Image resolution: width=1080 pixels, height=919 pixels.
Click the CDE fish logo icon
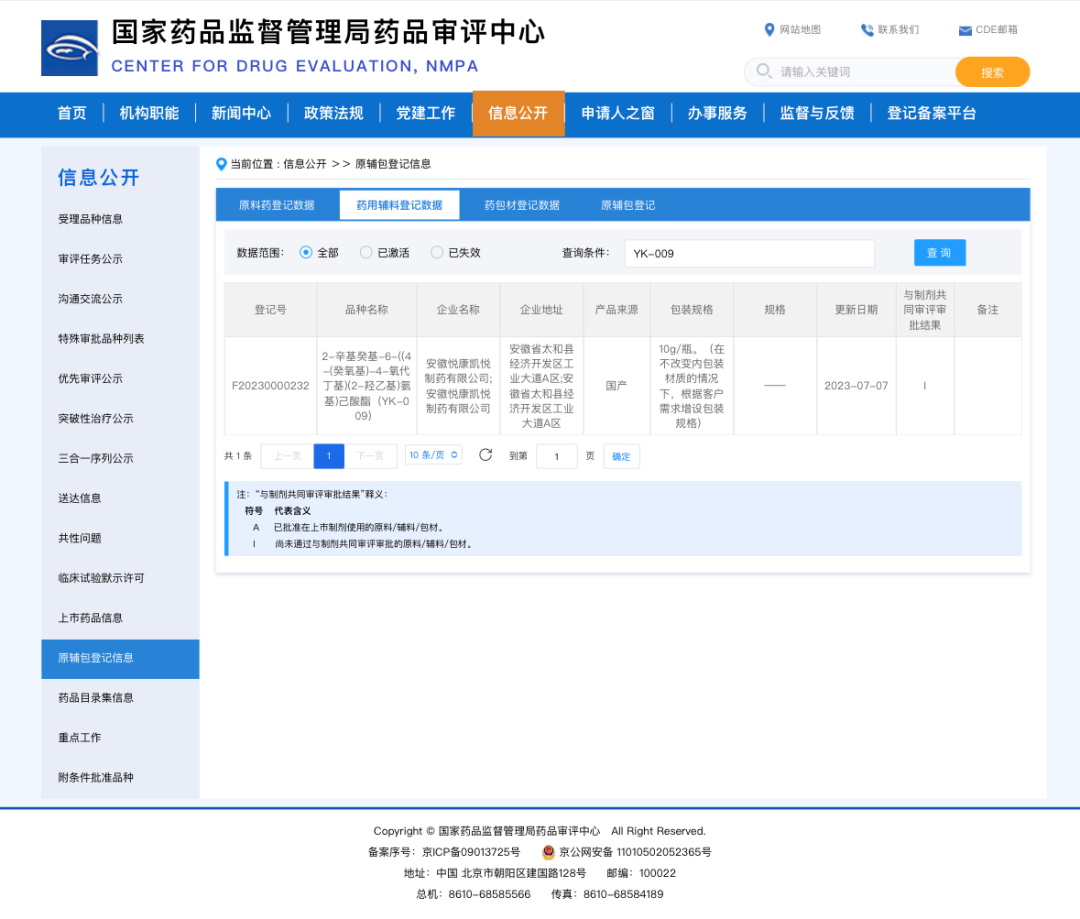coord(69,48)
